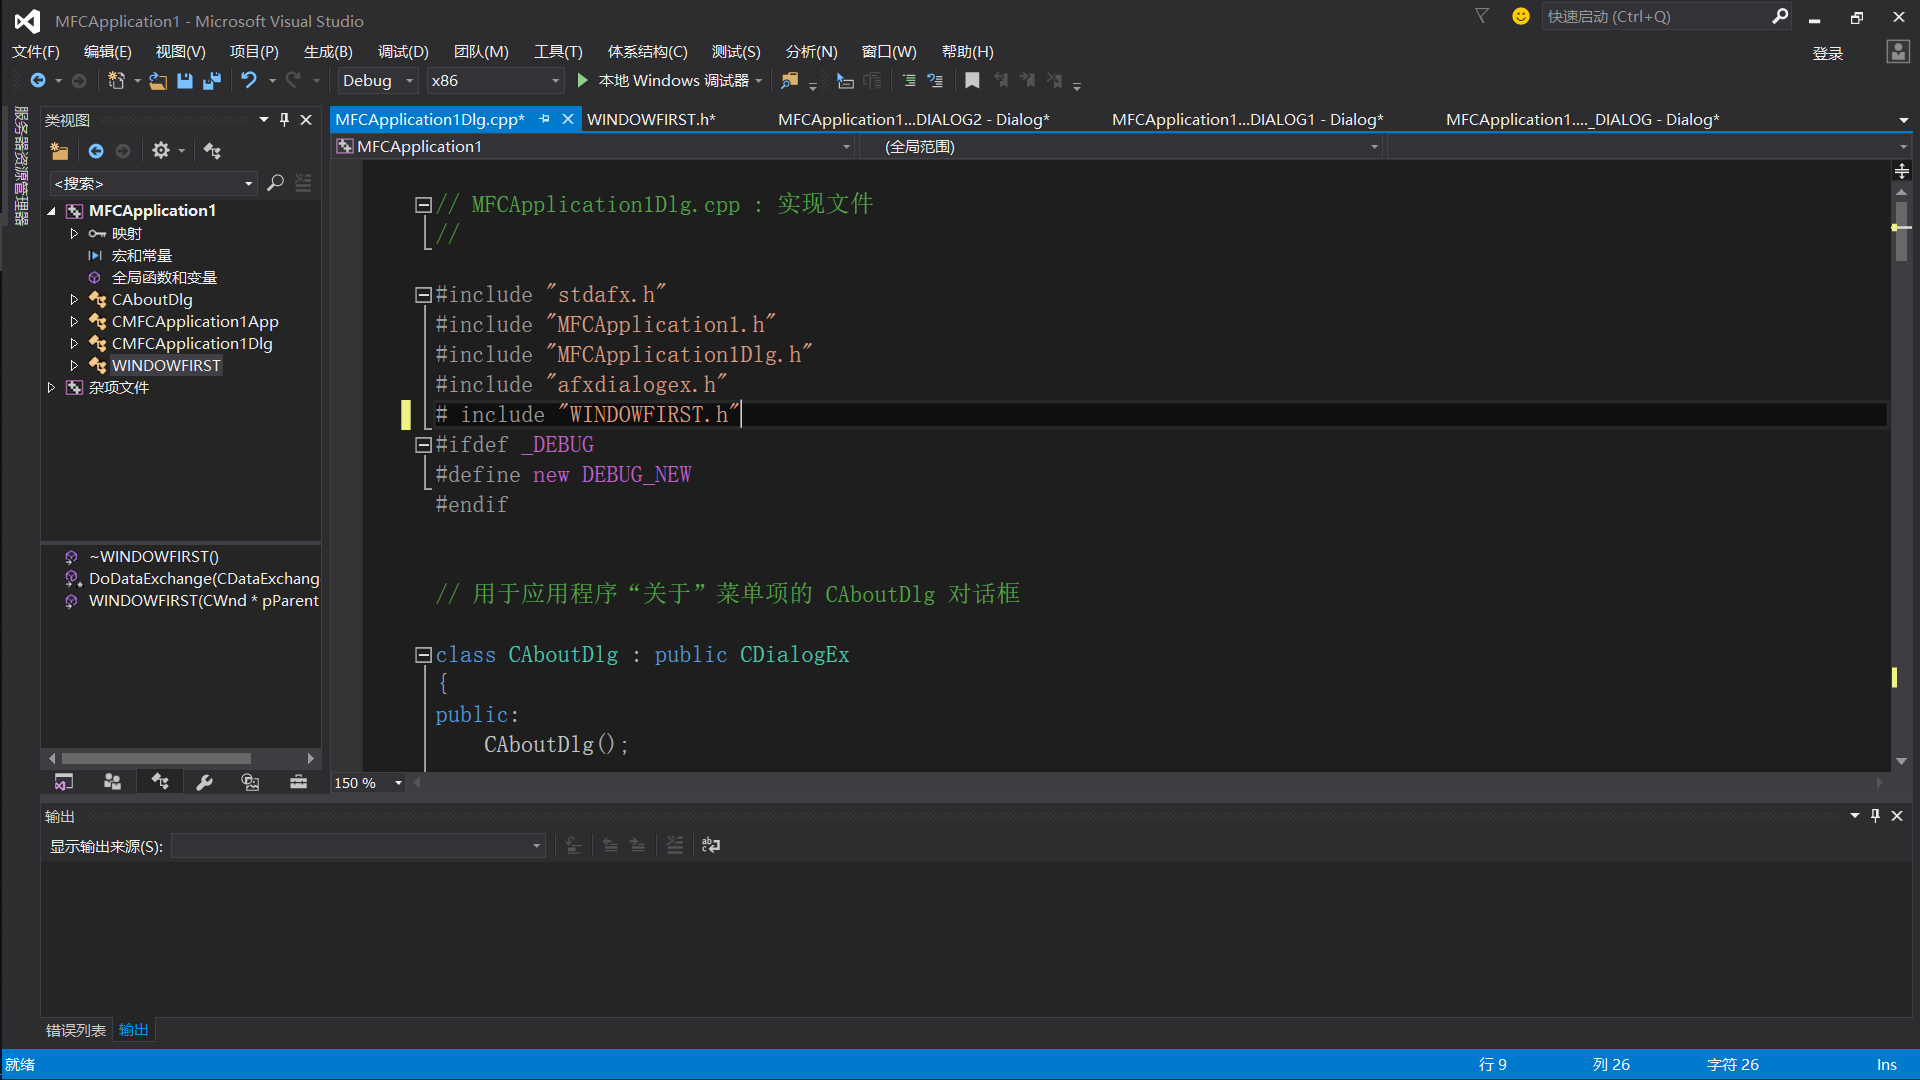
Task: Pin the class view panel
Action: click(285, 120)
